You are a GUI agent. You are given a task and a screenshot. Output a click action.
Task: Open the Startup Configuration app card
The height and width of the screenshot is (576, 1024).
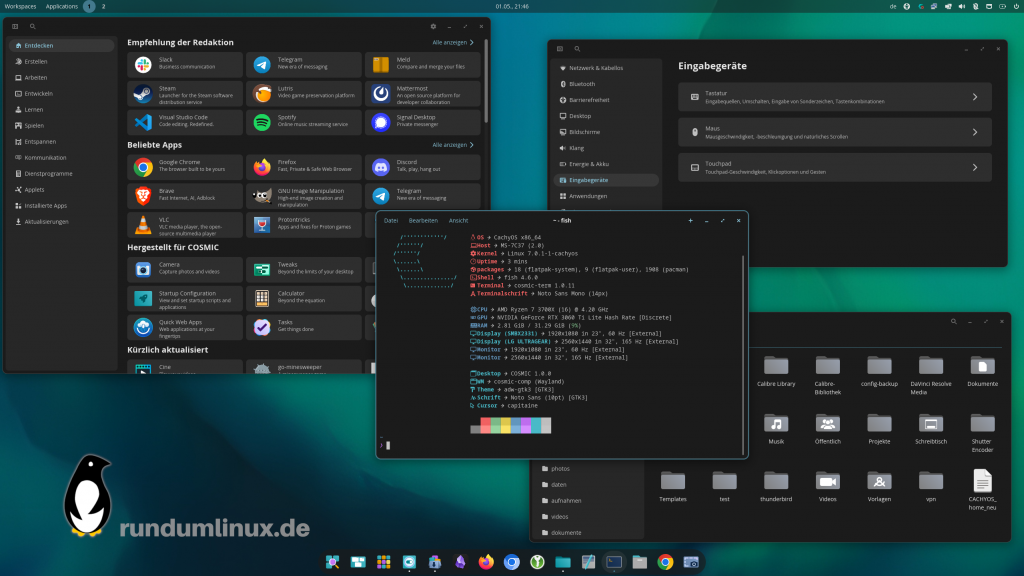click(x=185, y=298)
